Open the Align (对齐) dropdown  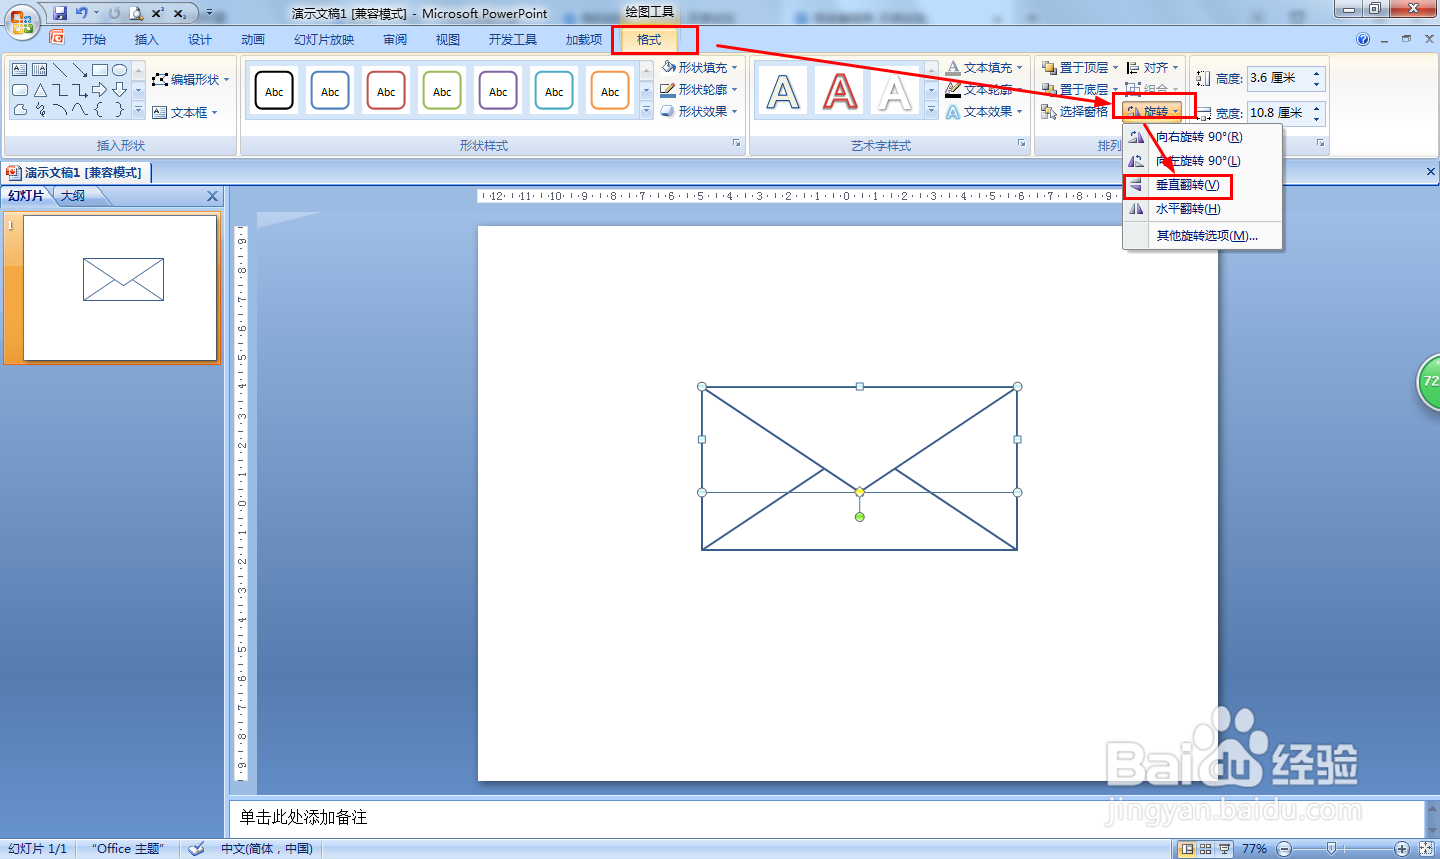1153,67
